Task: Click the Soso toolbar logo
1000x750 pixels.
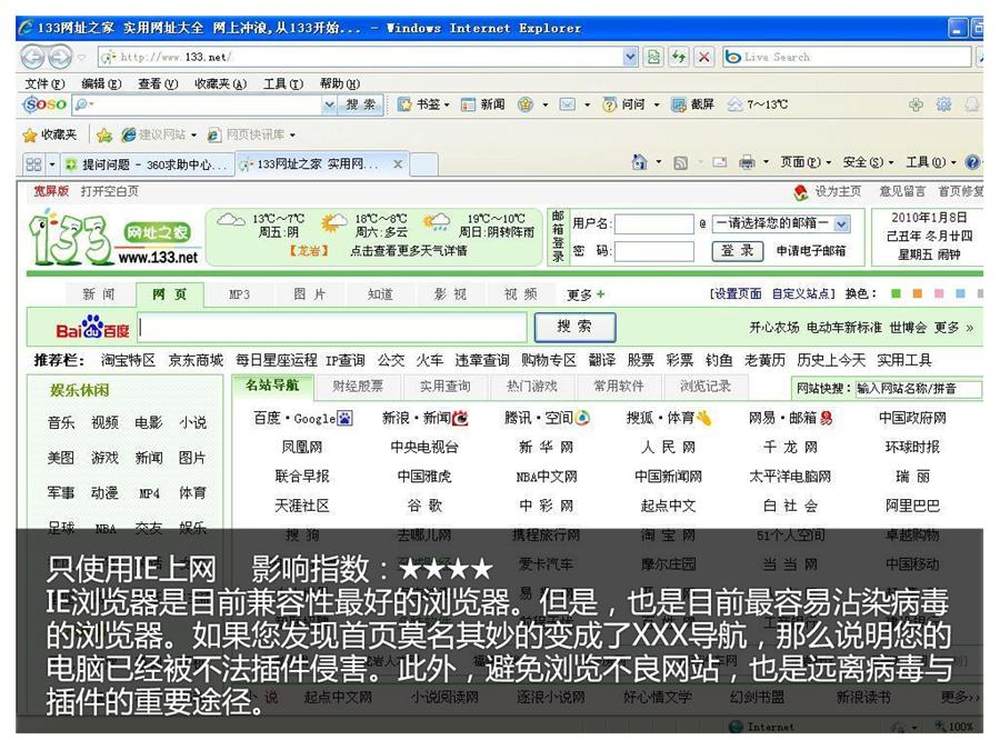Action: (x=45, y=104)
